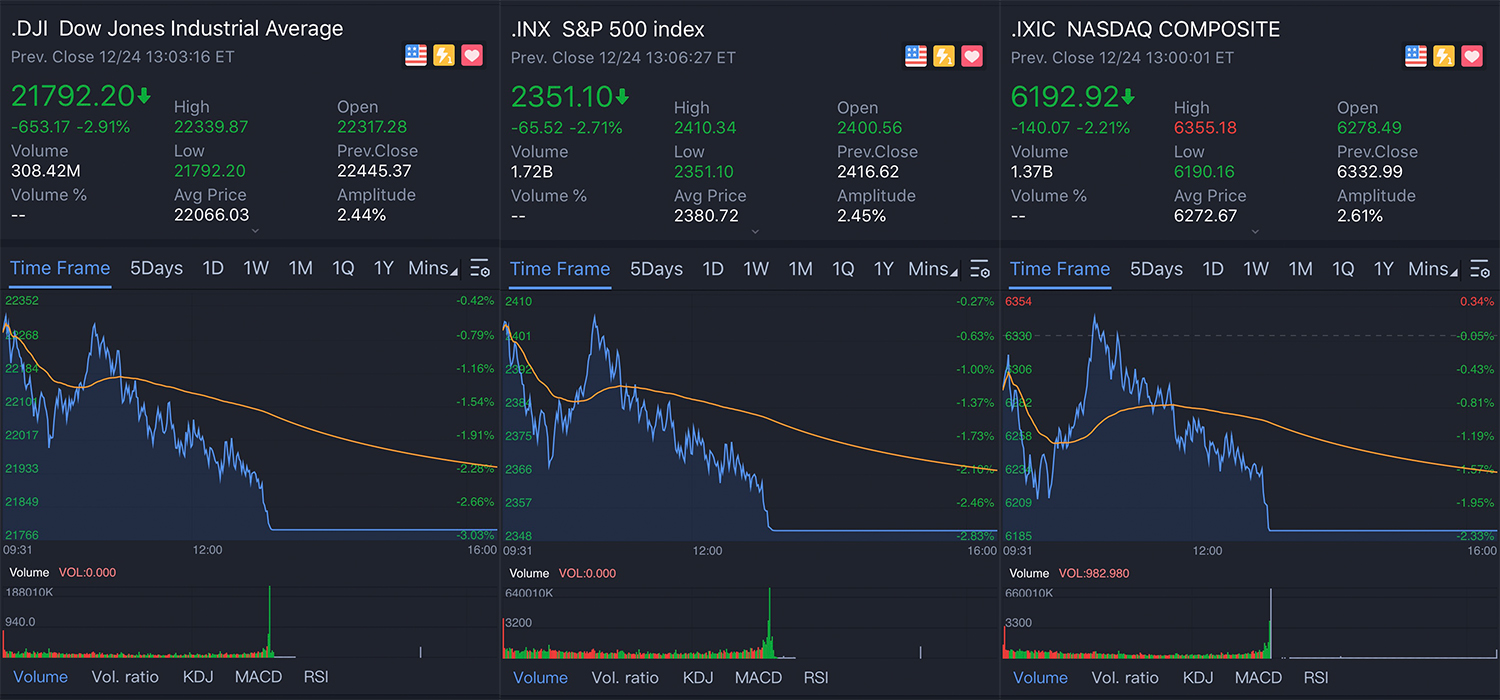
Task: Select Time Frame tab in NASDAQ panel
Action: point(1060,268)
